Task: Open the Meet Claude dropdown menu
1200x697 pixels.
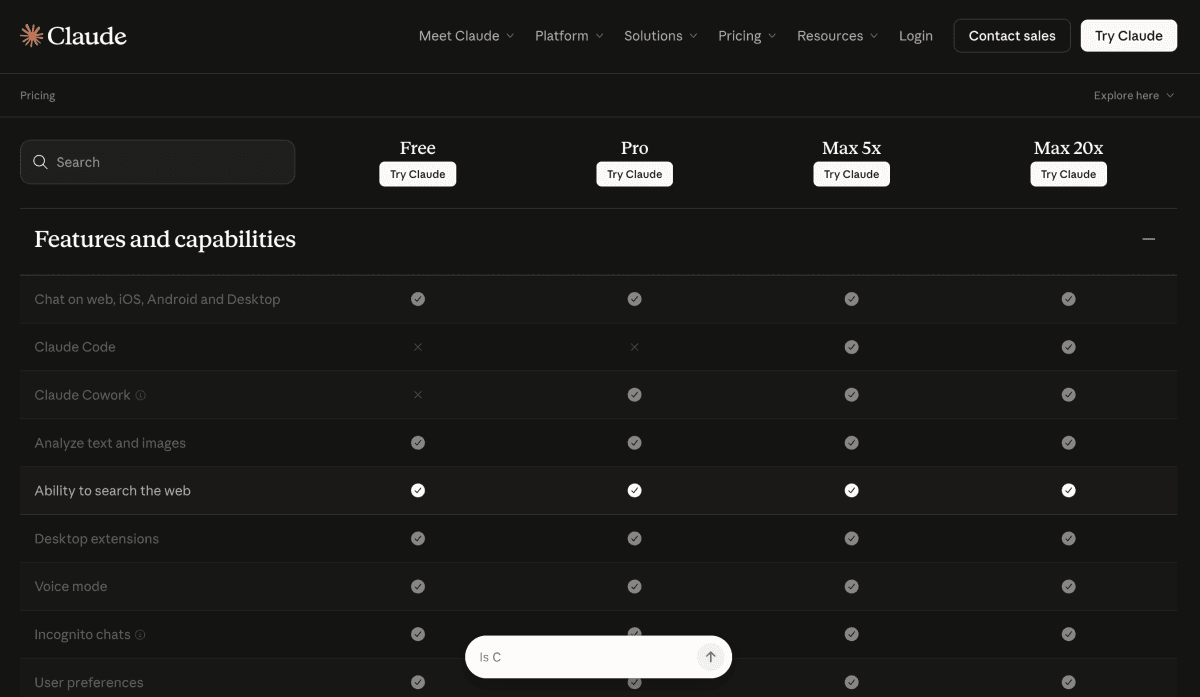Action: click(466, 36)
